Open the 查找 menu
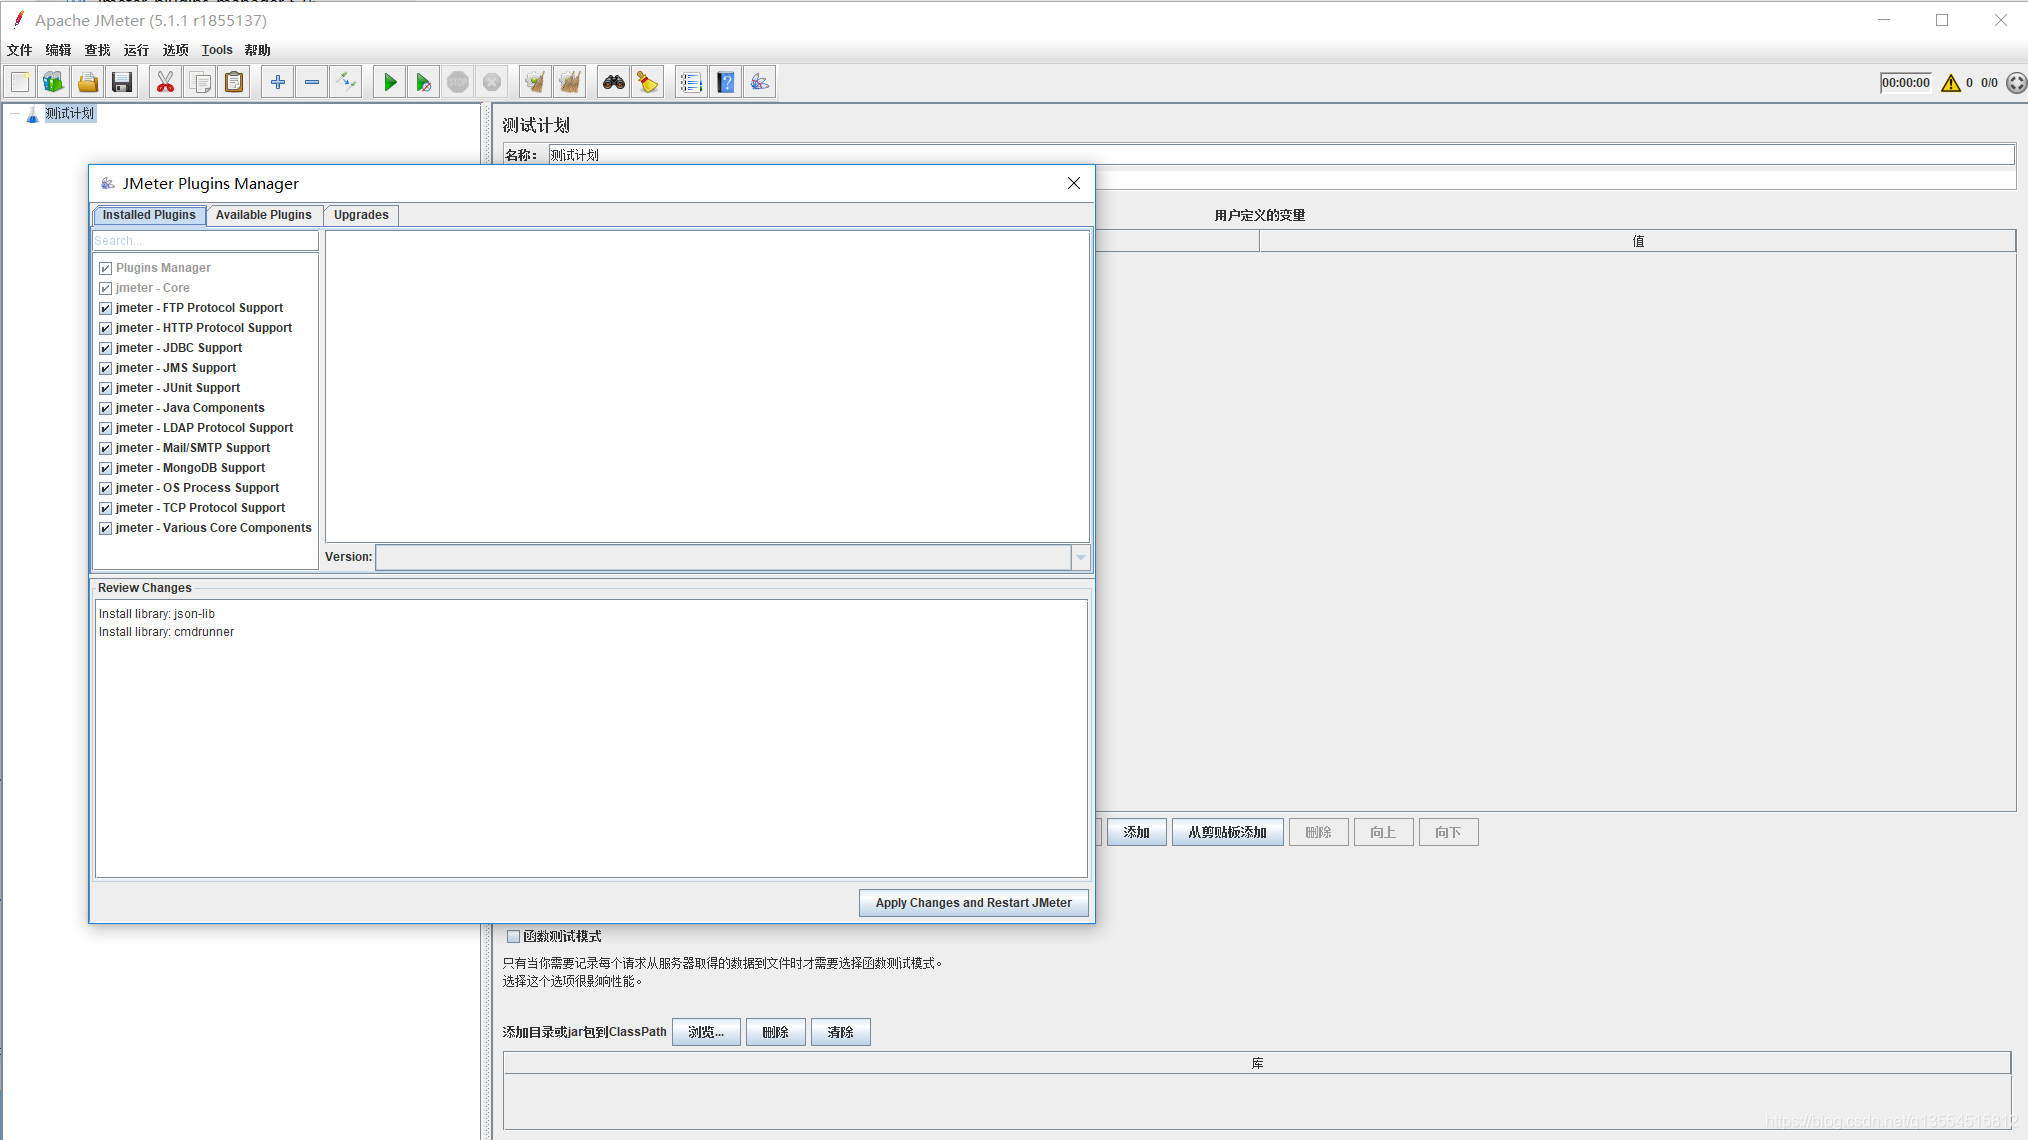Screen dimensions: 2028x1140 [x=97, y=50]
